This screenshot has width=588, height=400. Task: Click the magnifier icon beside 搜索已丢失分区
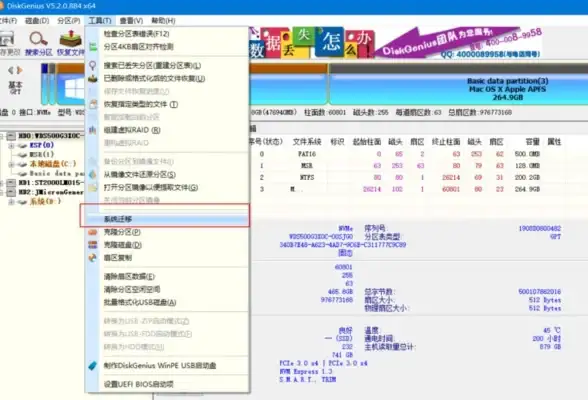tap(93, 66)
